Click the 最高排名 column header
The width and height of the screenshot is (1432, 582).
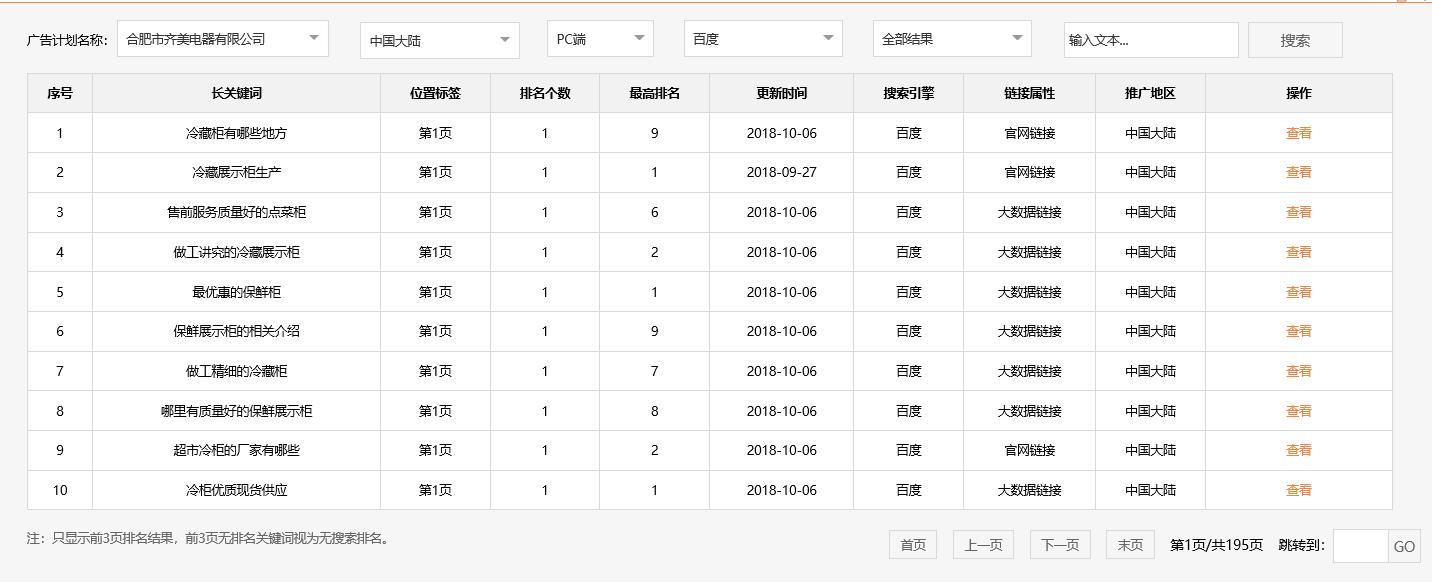click(653, 92)
